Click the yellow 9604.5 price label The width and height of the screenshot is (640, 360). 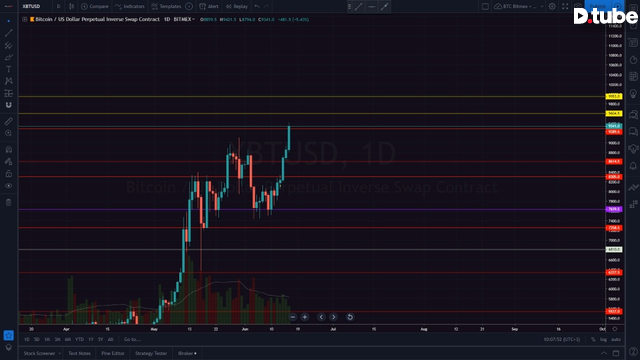tap(614, 113)
